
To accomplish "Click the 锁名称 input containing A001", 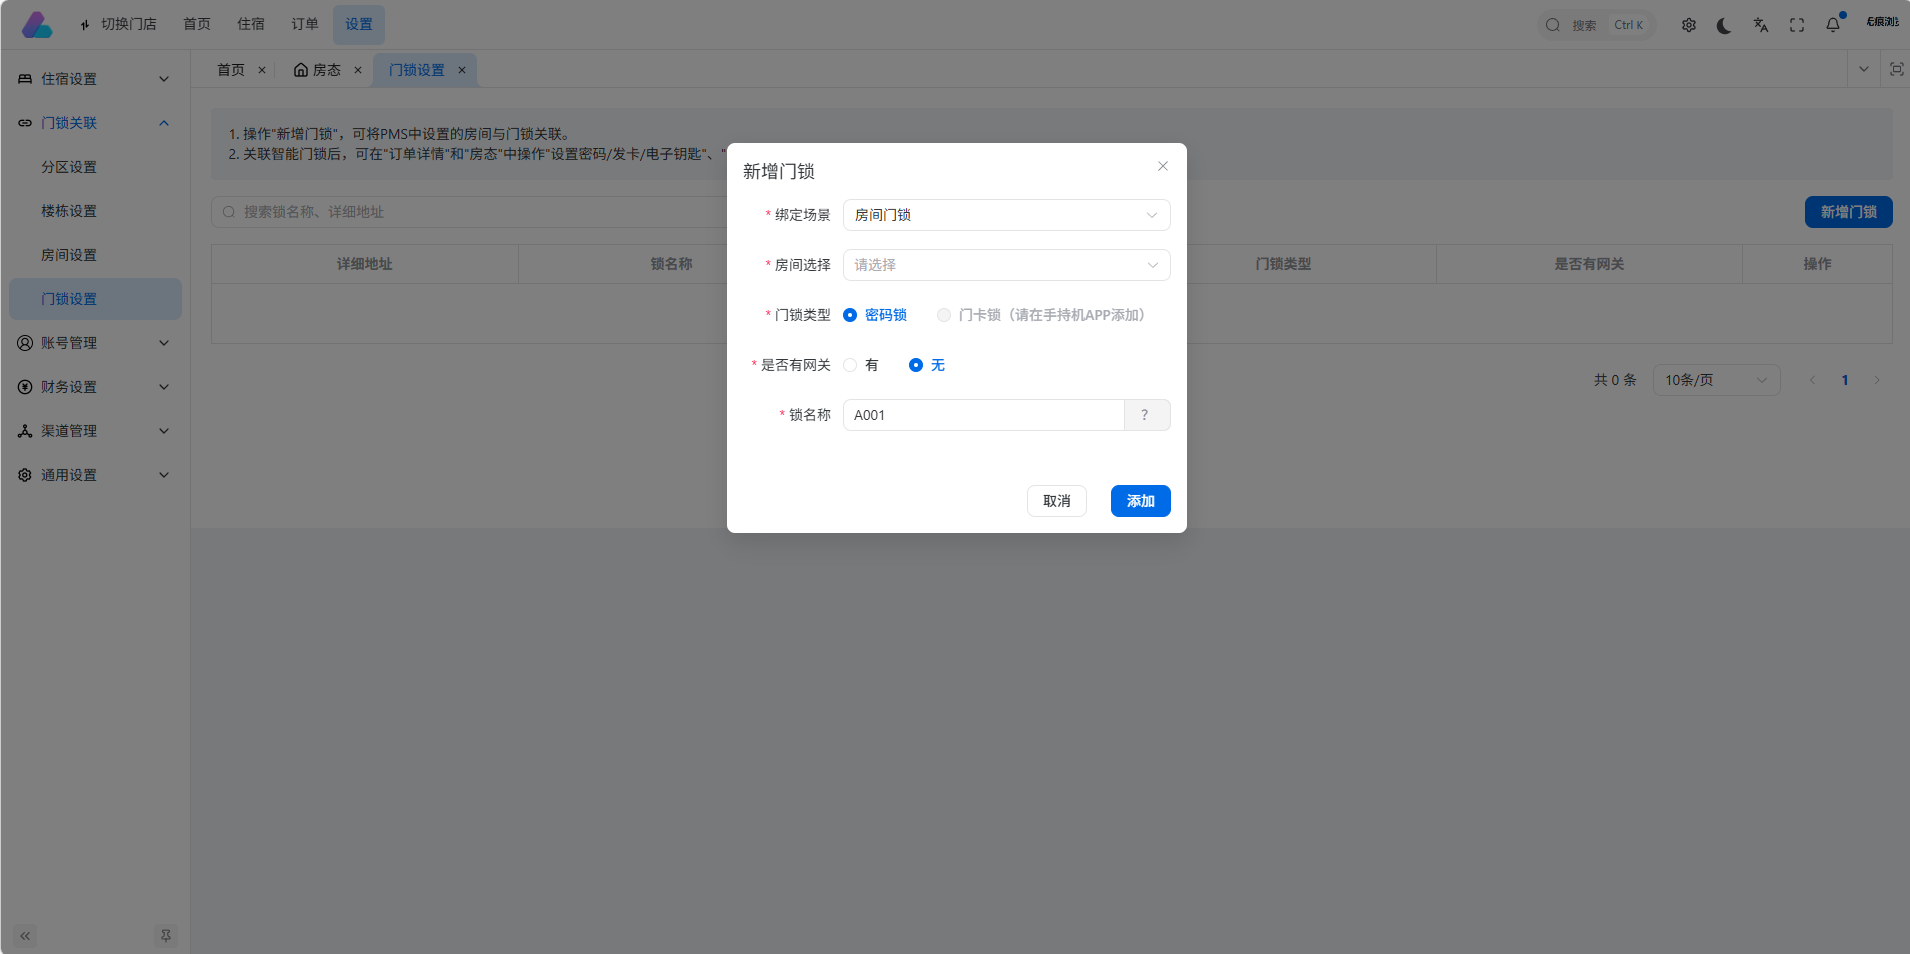I will (x=983, y=415).
